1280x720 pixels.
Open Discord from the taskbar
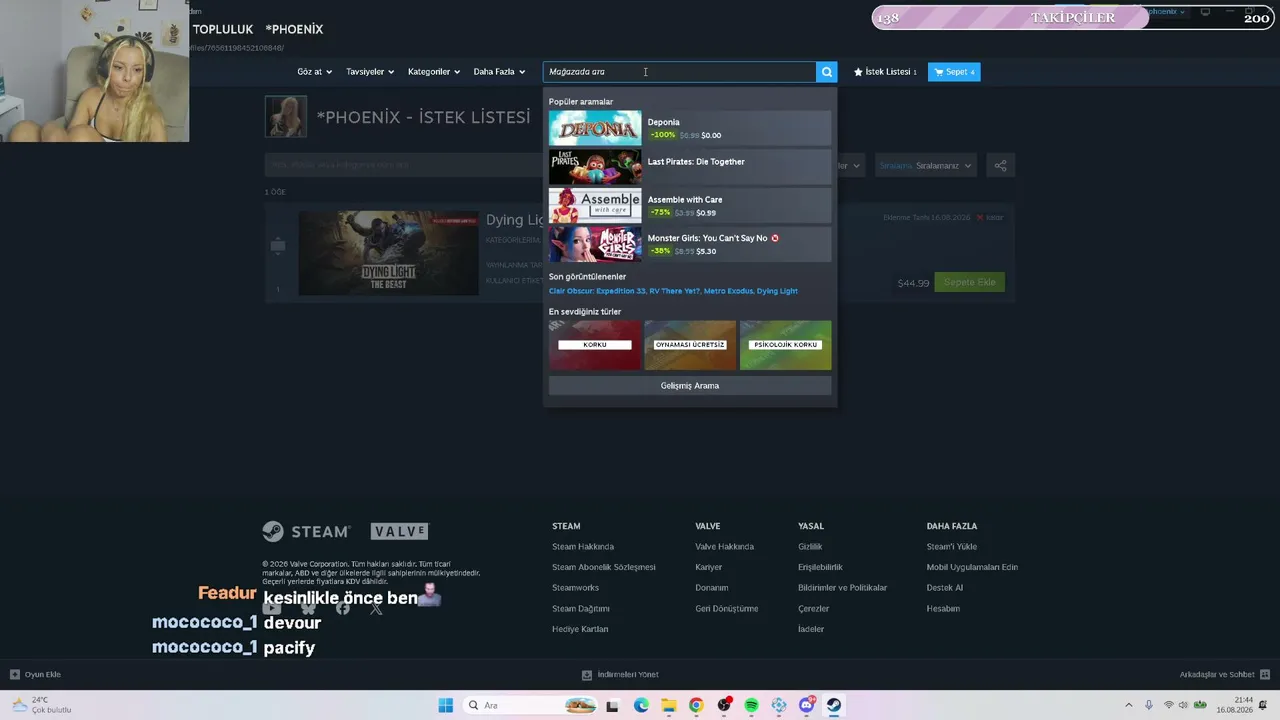tap(806, 705)
